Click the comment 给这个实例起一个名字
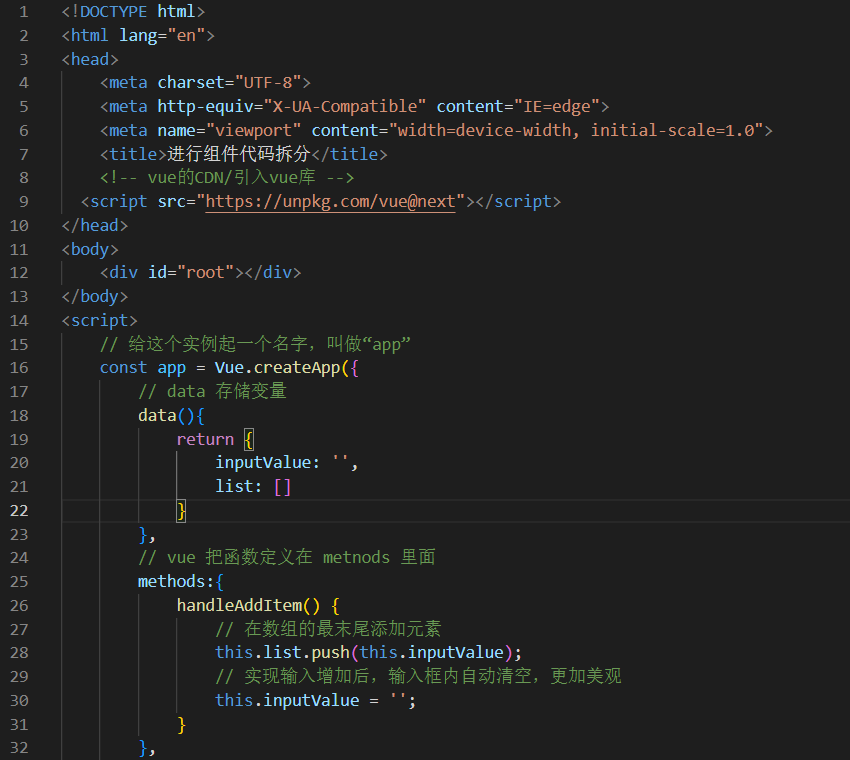The width and height of the screenshot is (850, 760). tap(255, 344)
